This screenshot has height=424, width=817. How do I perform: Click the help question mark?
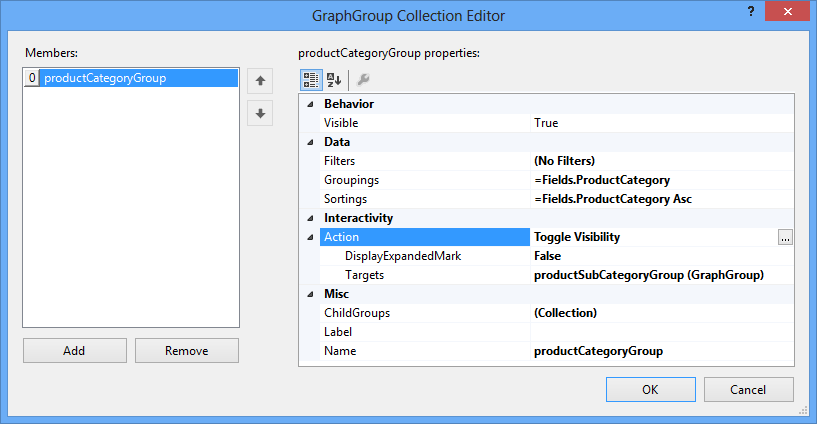pyautogui.click(x=750, y=11)
